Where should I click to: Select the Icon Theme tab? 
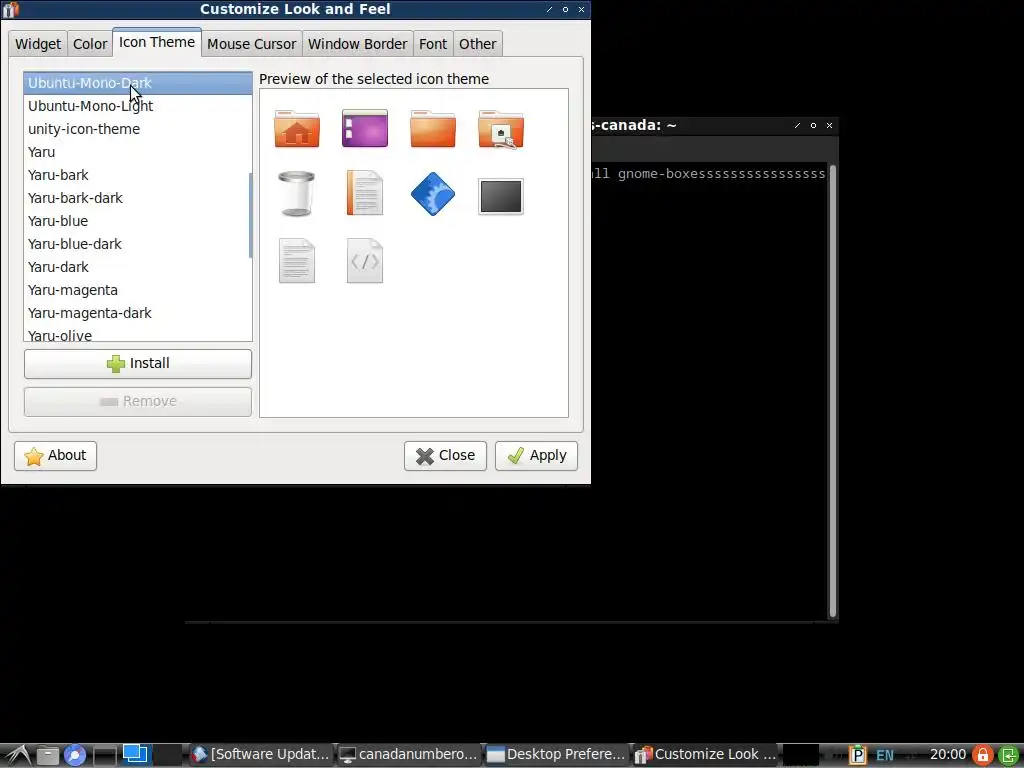pyautogui.click(x=157, y=42)
